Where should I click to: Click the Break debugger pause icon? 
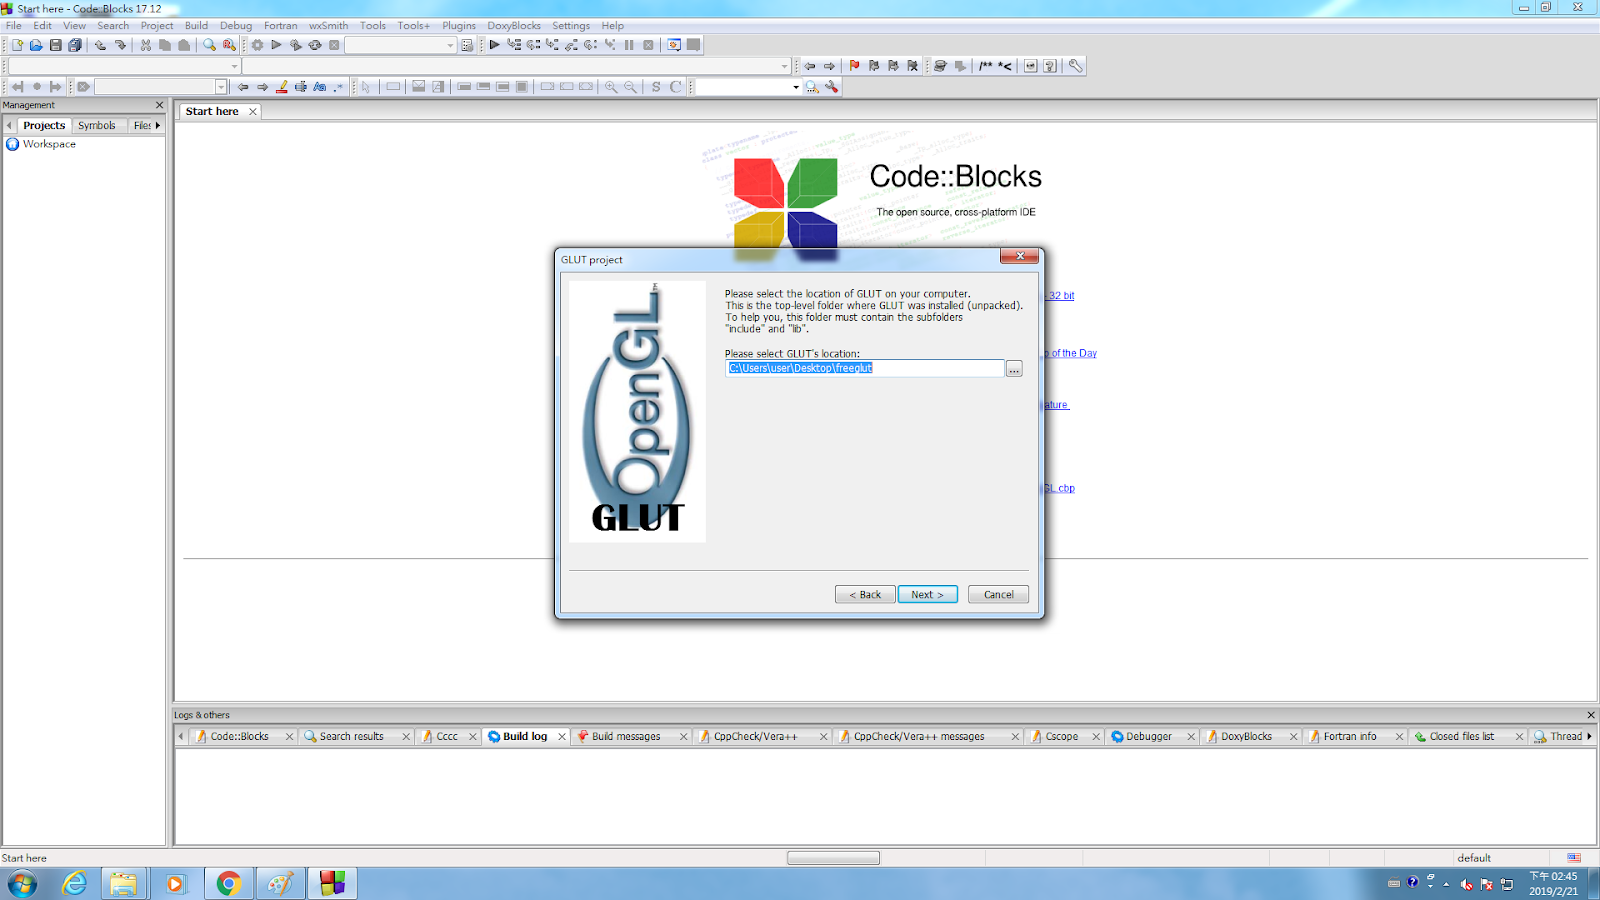point(629,45)
